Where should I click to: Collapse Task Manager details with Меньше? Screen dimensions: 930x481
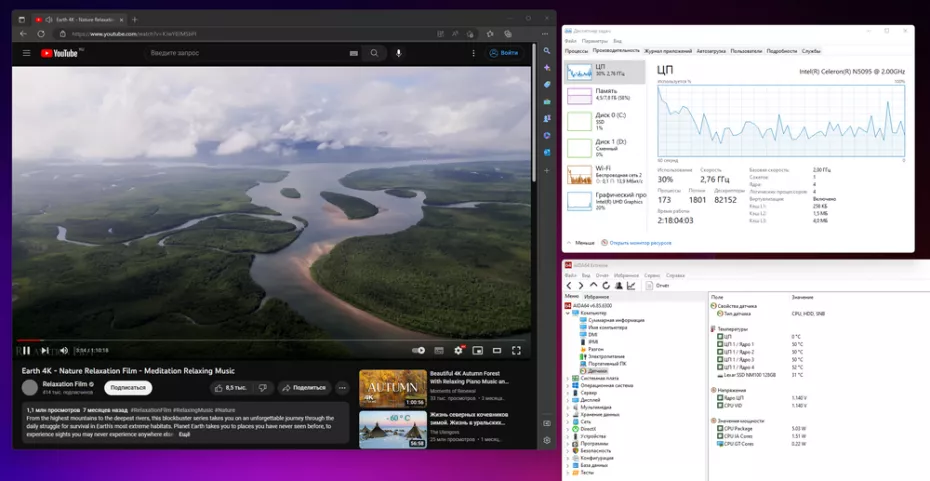[584, 242]
